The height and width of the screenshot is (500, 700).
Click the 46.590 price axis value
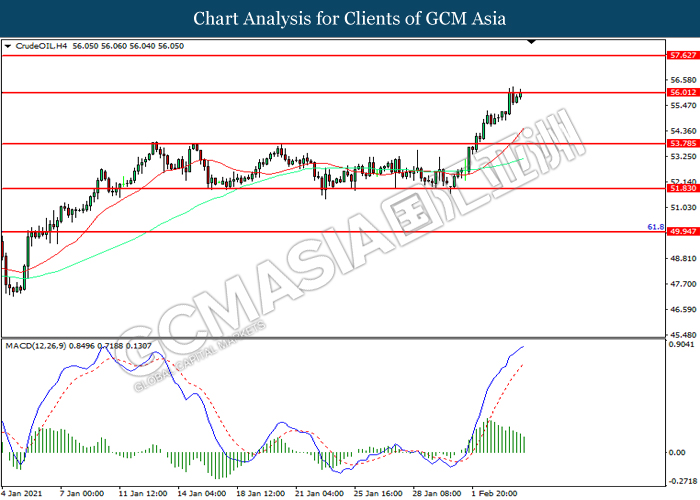pos(683,309)
